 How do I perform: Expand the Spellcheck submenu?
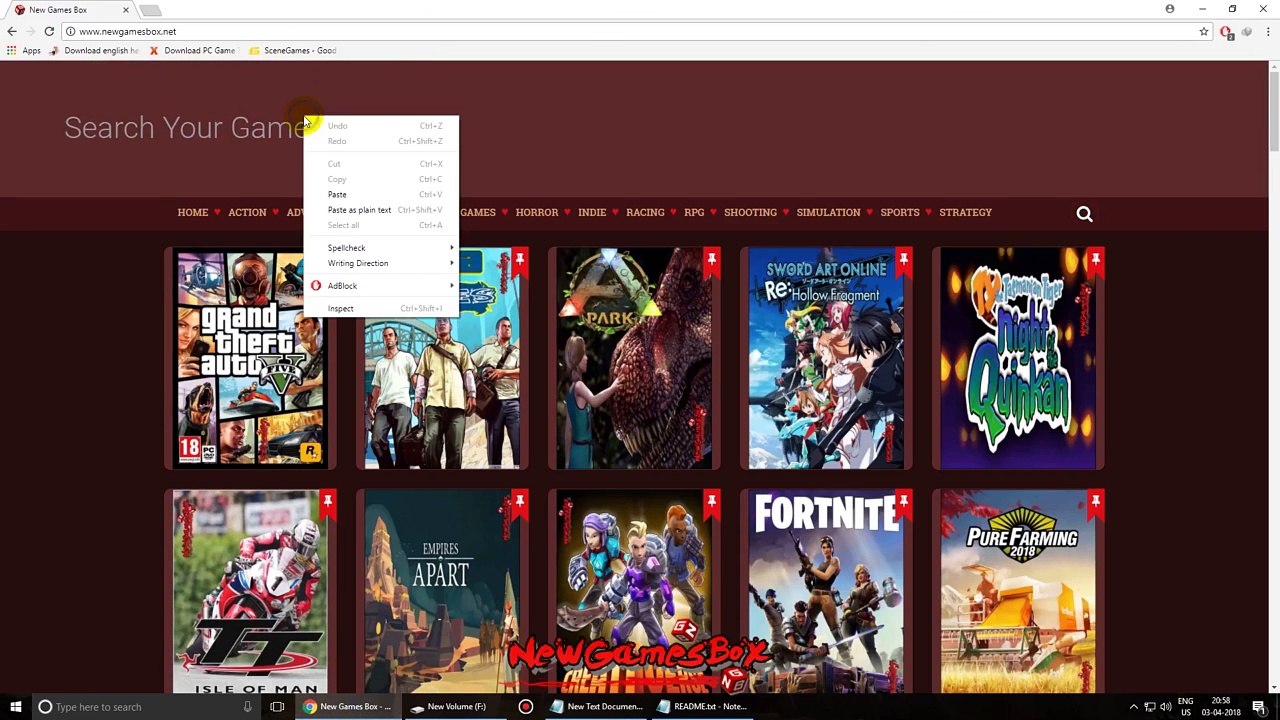(x=381, y=248)
